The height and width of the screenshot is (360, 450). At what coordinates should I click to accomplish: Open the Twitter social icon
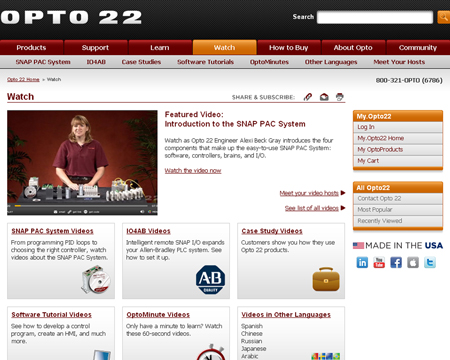click(430, 263)
